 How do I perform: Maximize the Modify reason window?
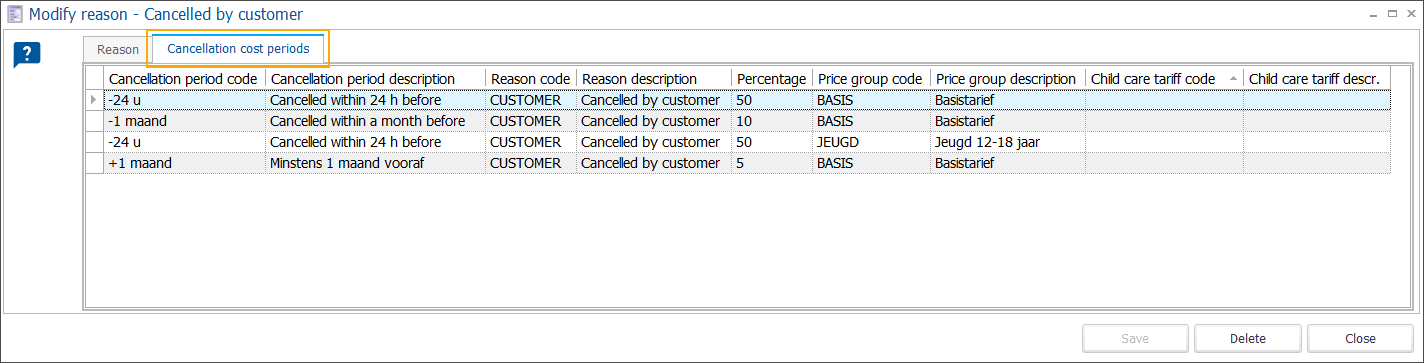pos(1391,14)
